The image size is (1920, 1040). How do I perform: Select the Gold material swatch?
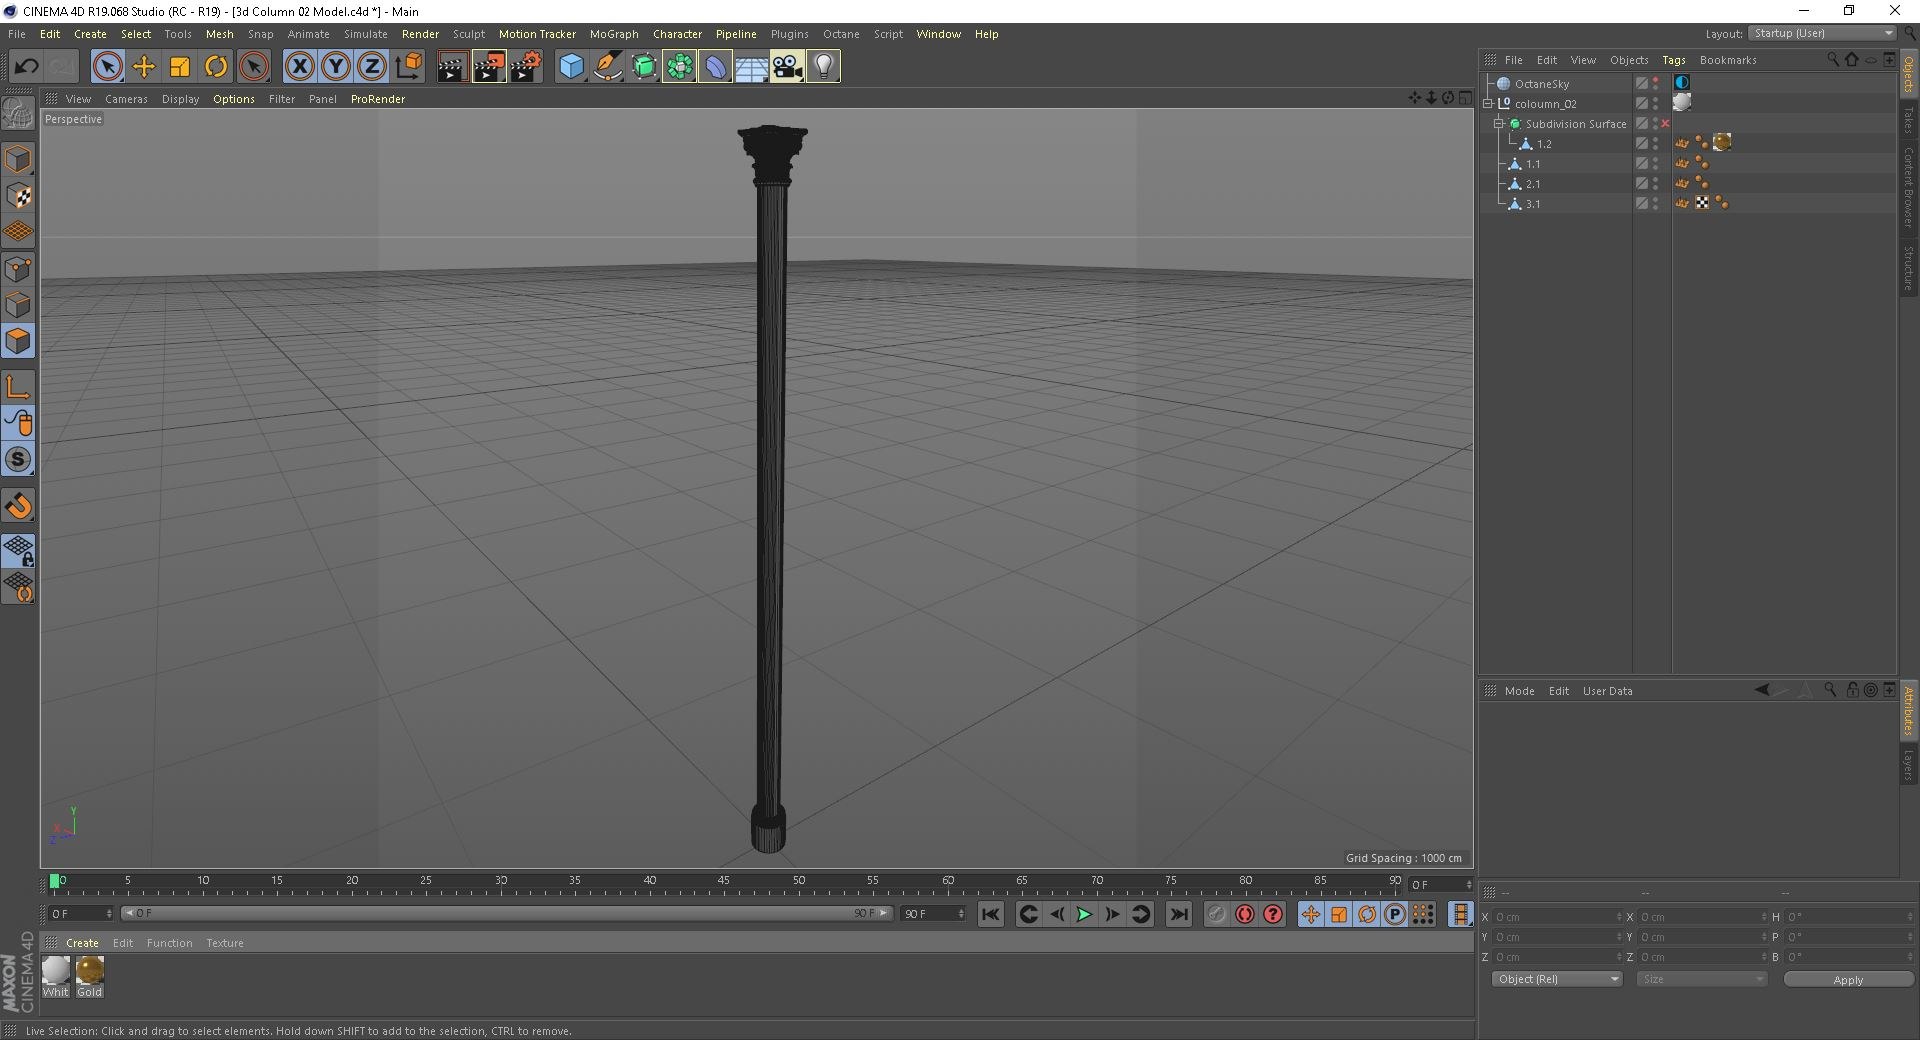[x=90, y=977]
